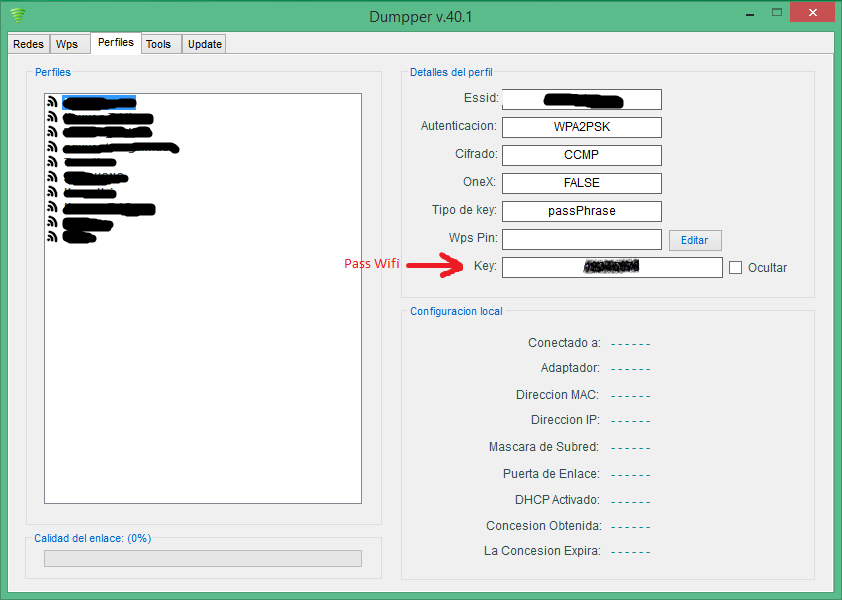The height and width of the screenshot is (600, 842).
Task: Click the 'Direccion IP:' label
Action: (x=565, y=420)
